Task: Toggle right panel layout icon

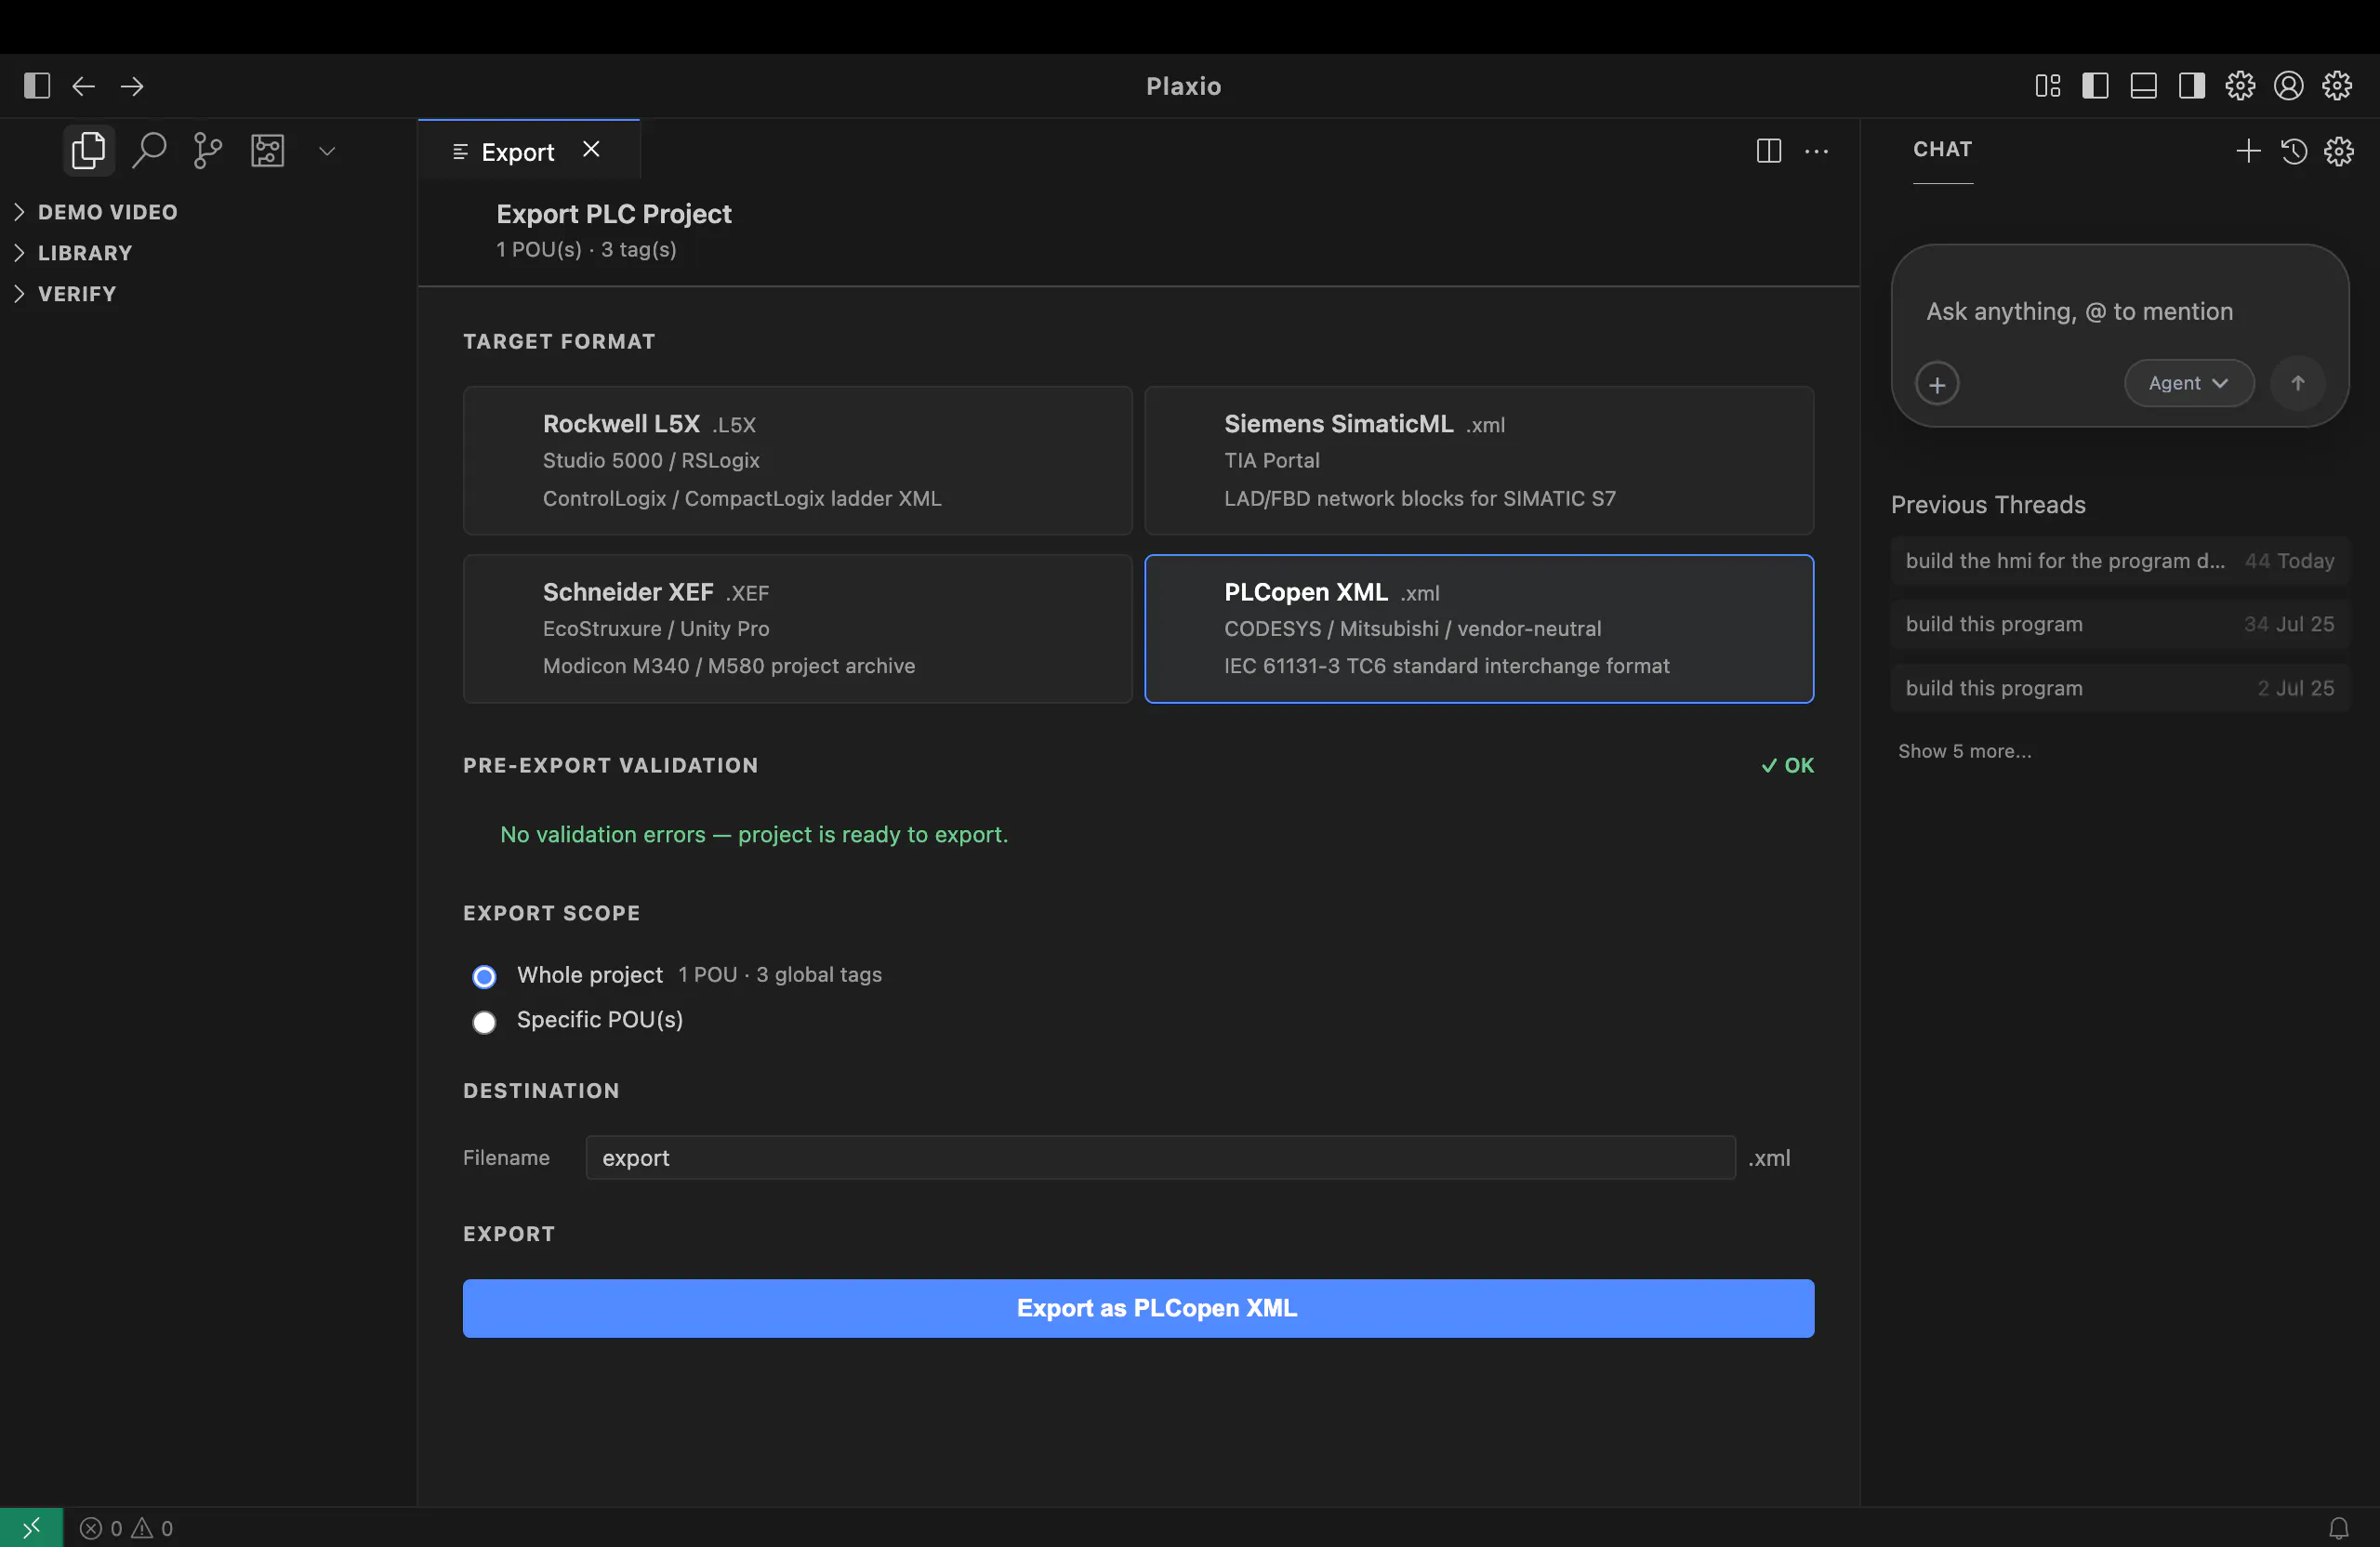Action: pos(2192,86)
